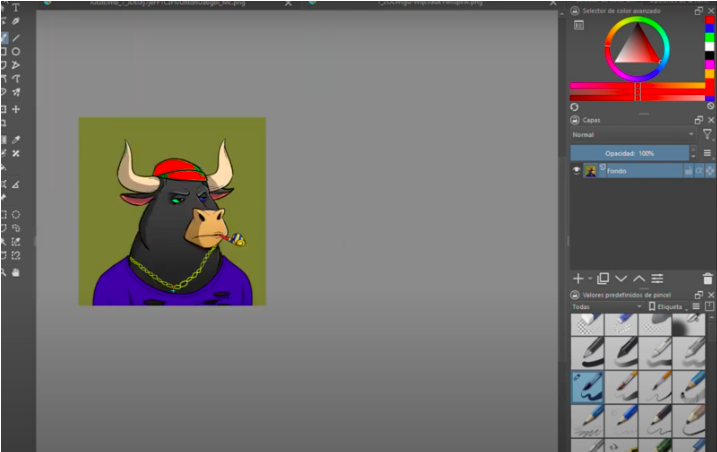717x452 pixels.
Task: Pick the red swatch in color history
Action: [x=709, y=20]
